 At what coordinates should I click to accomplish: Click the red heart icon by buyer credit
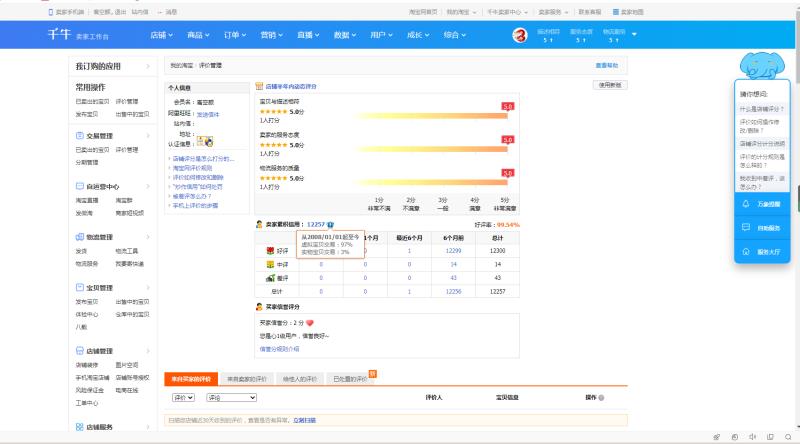(x=310, y=323)
